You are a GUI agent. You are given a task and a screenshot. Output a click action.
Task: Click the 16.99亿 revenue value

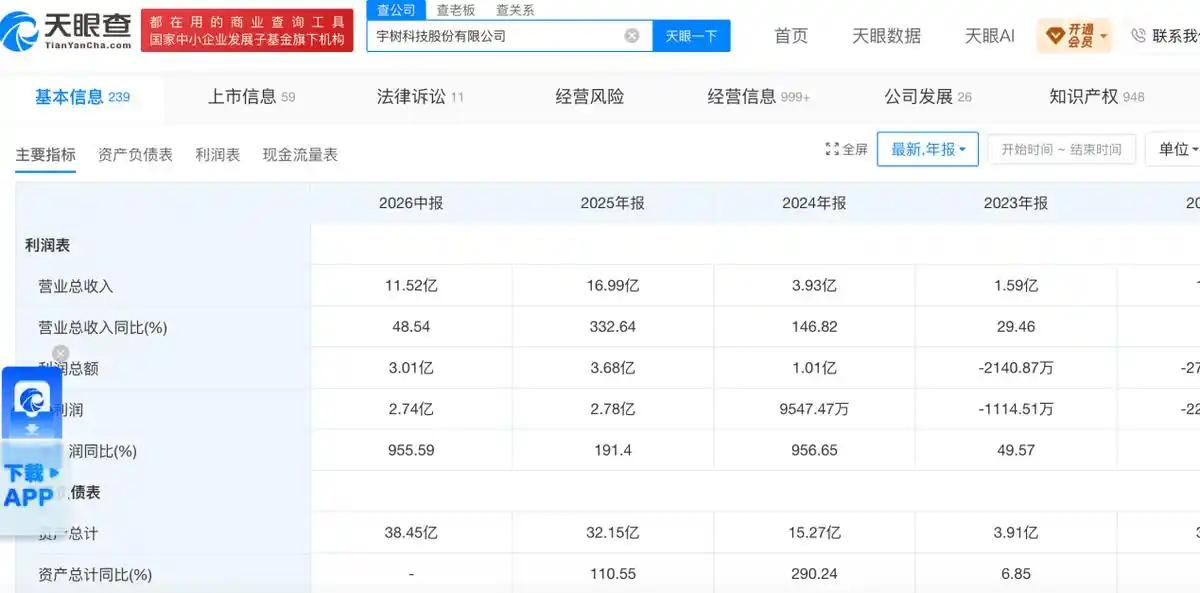point(613,286)
